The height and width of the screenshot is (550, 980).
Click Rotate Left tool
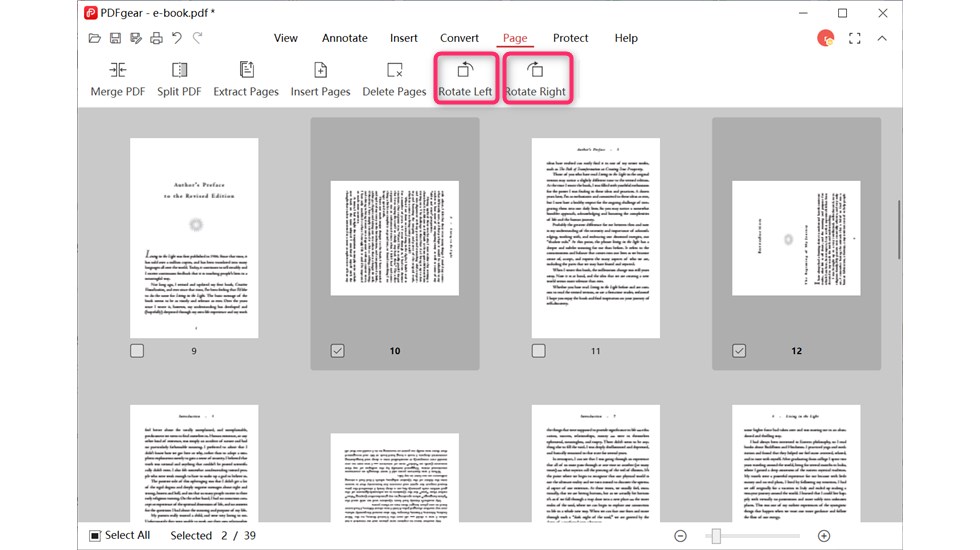click(466, 79)
